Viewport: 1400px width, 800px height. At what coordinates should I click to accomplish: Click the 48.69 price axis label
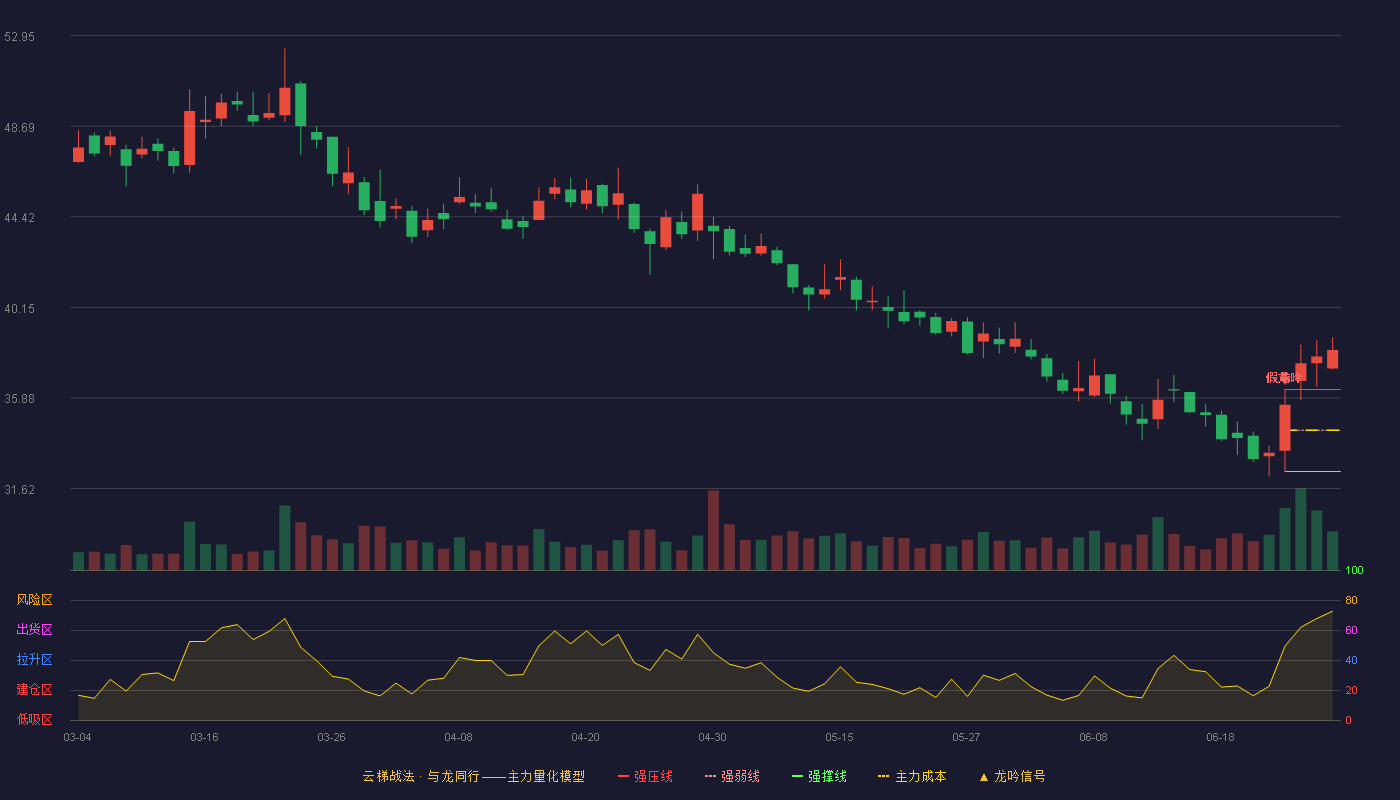[x=19, y=128]
